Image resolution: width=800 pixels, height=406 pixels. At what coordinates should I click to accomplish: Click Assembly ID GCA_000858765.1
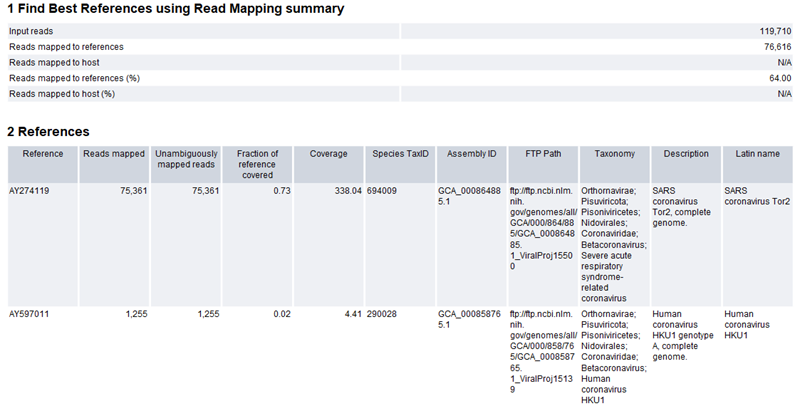click(x=469, y=319)
